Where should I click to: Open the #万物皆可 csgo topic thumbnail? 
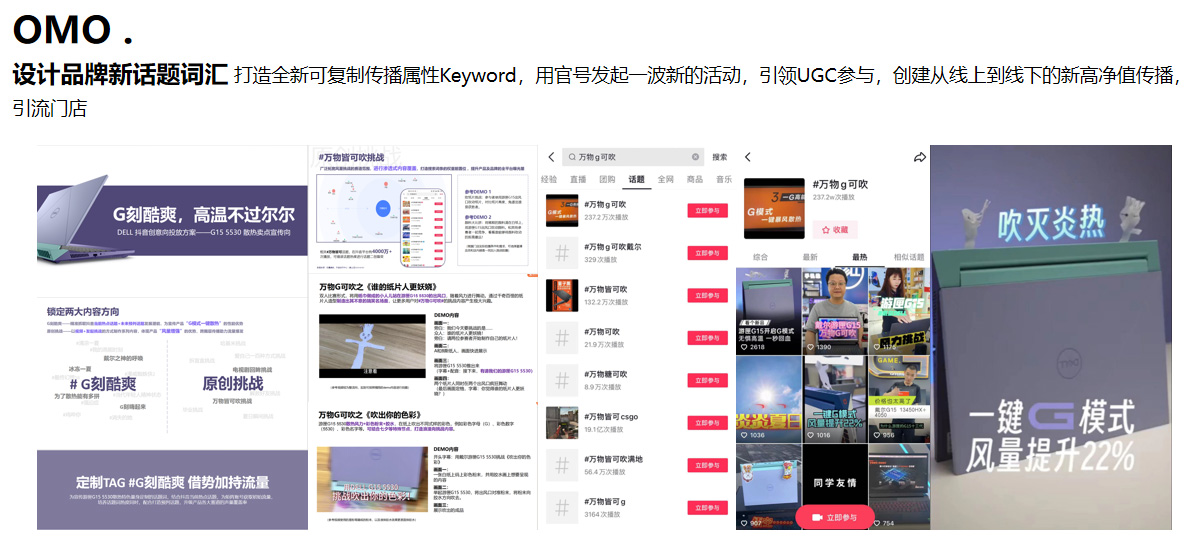click(x=562, y=423)
